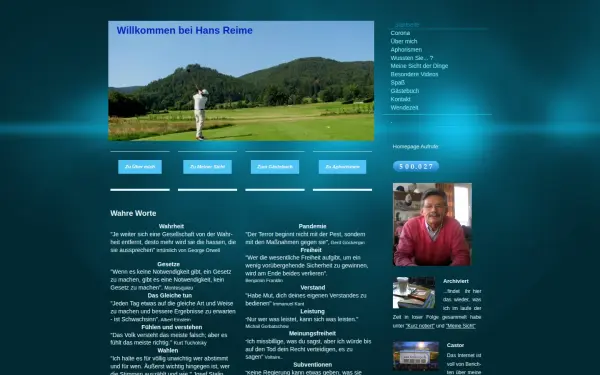600x375 pixels.
Task: Click the 'Wahre Worte' heading
Action: [x=133, y=214]
